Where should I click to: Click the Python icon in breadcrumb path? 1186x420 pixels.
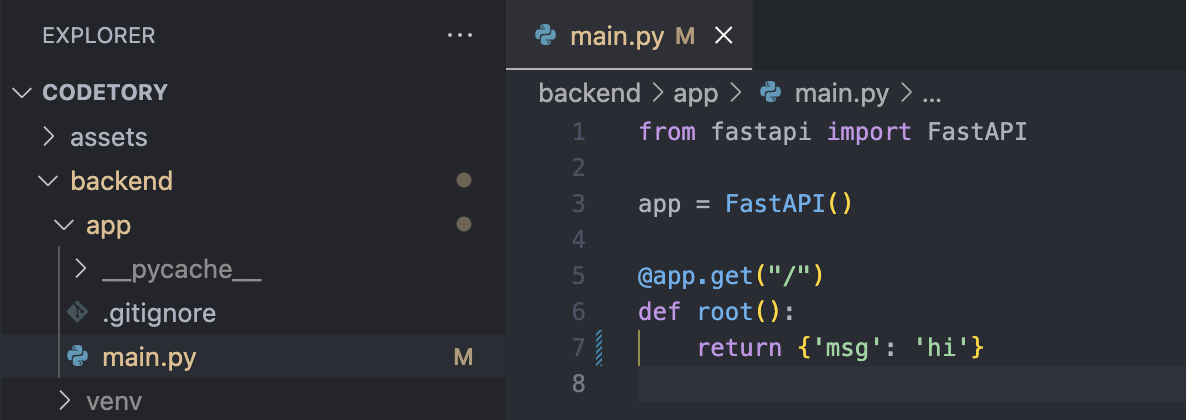click(x=770, y=93)
